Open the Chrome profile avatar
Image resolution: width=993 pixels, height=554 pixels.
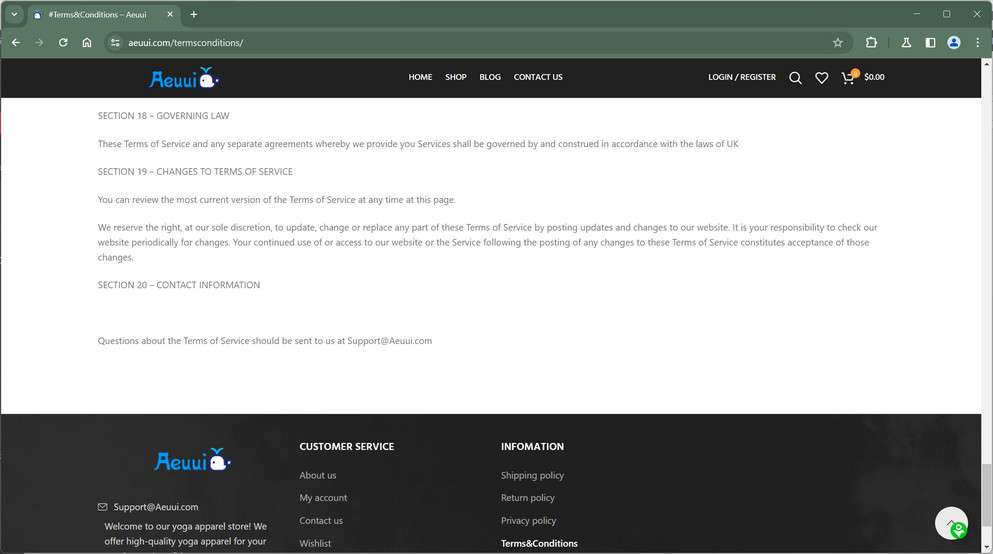point(954,42)
